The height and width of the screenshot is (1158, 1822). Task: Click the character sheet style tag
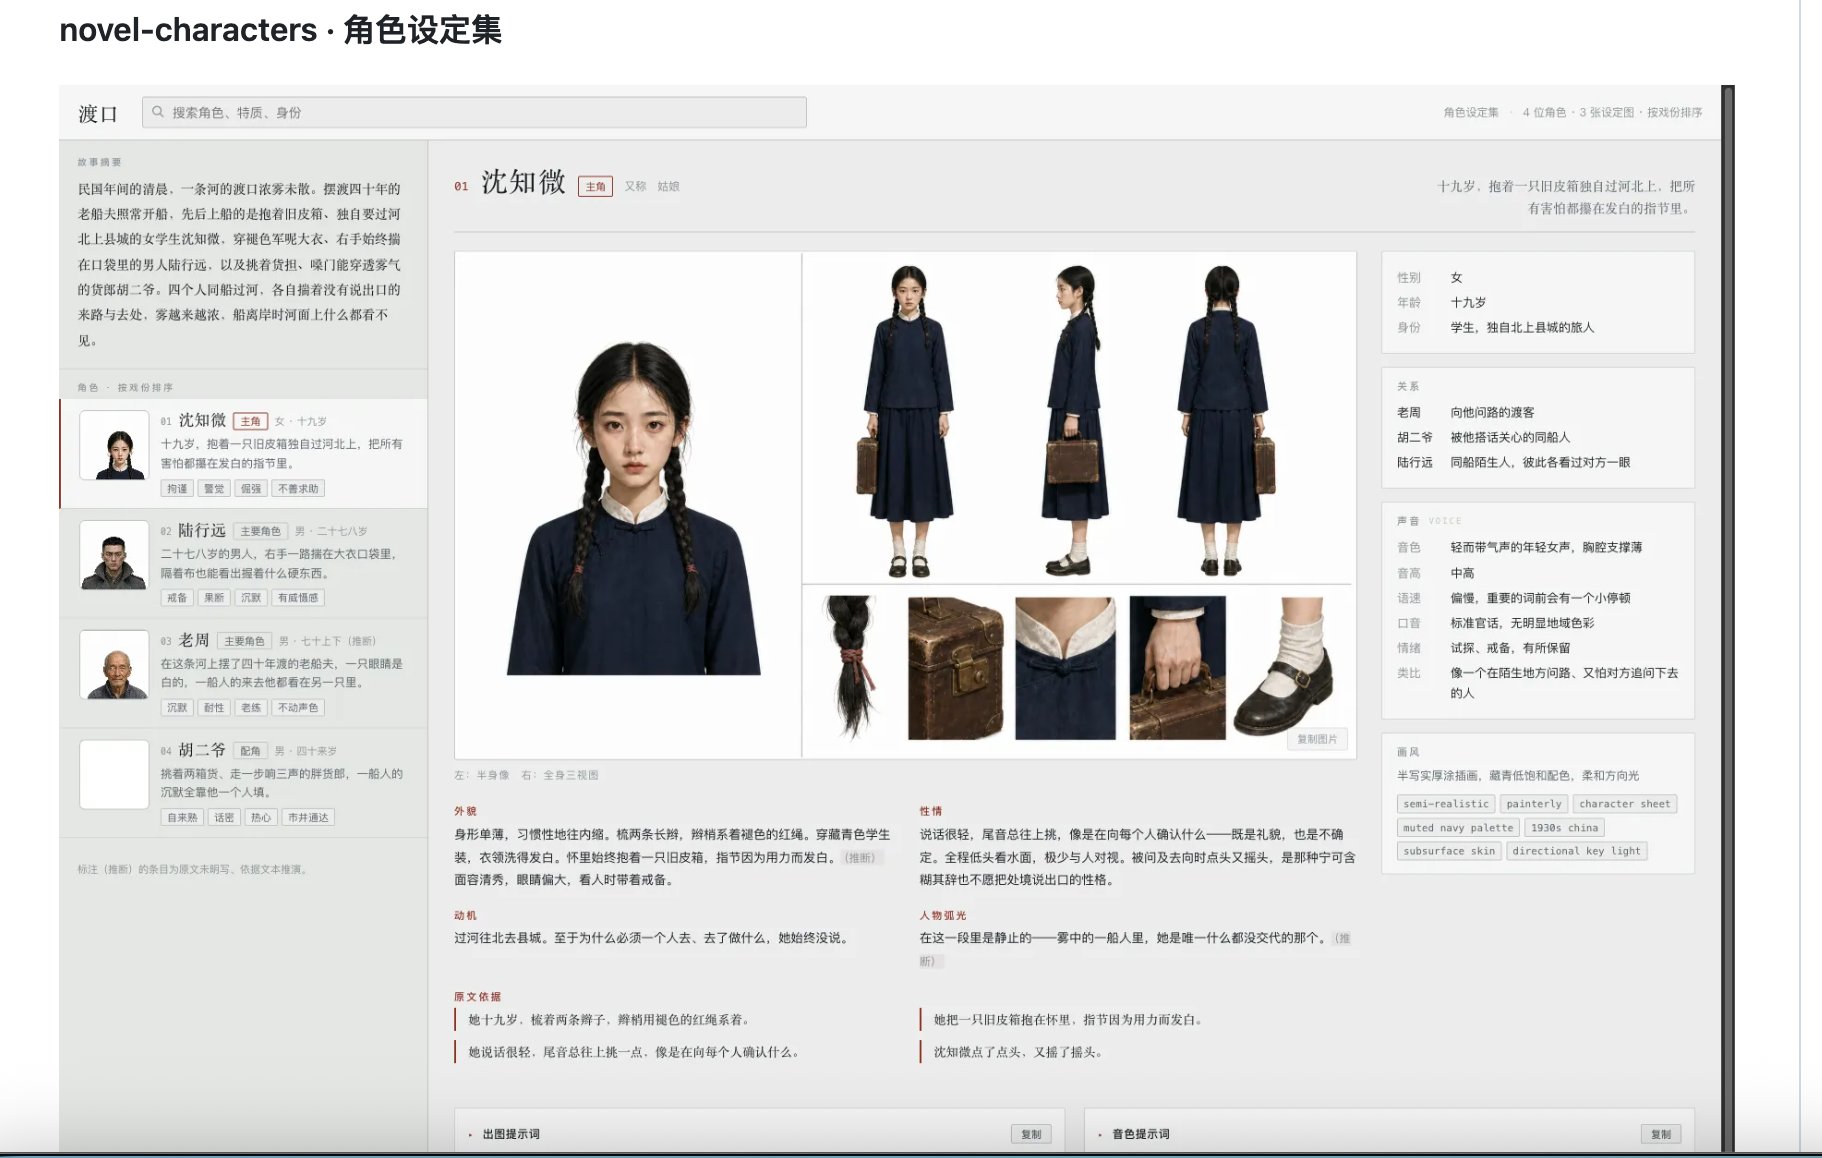(1624, 804)
